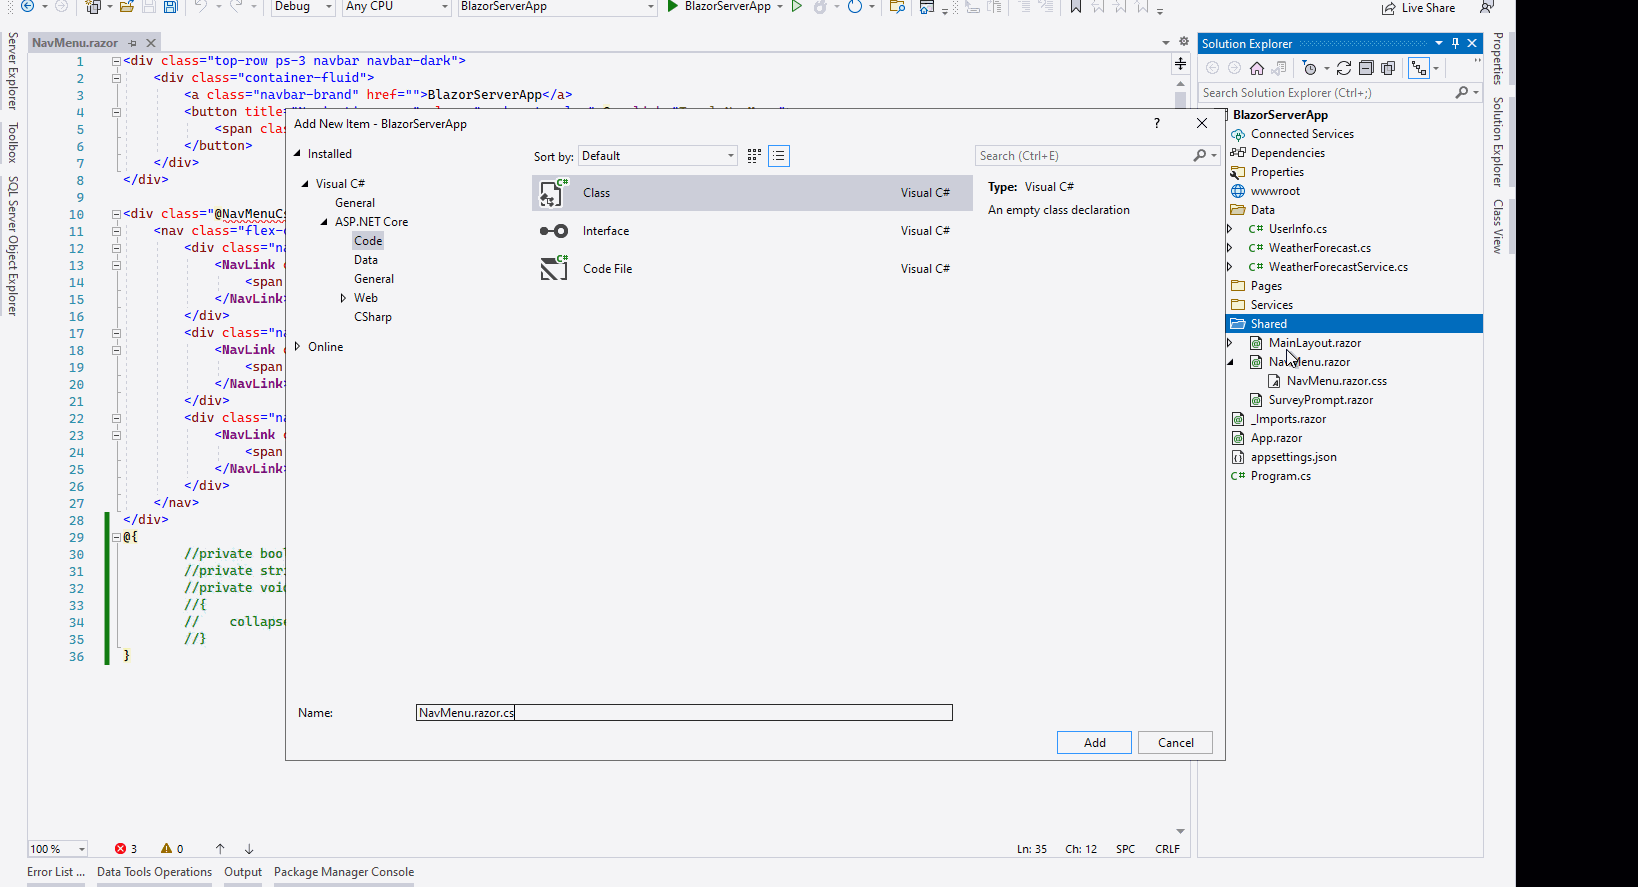
Task: Select Data category under ASP.NET Core
Action: pyautogui.click(x=366, y=260)
